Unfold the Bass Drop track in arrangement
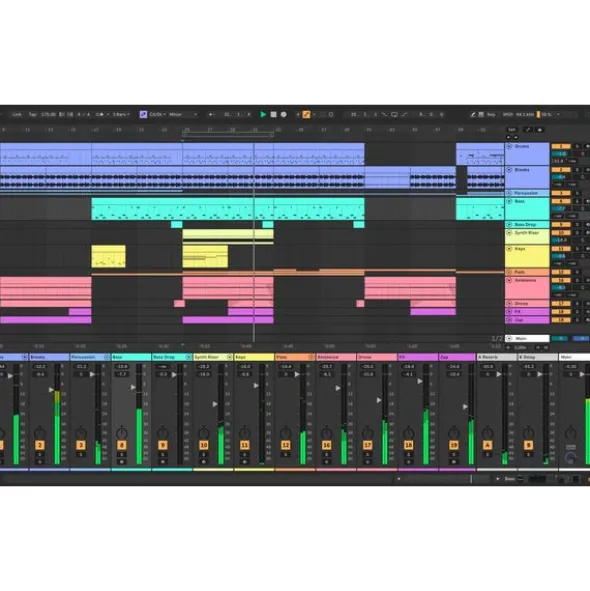 coord(509,225)
